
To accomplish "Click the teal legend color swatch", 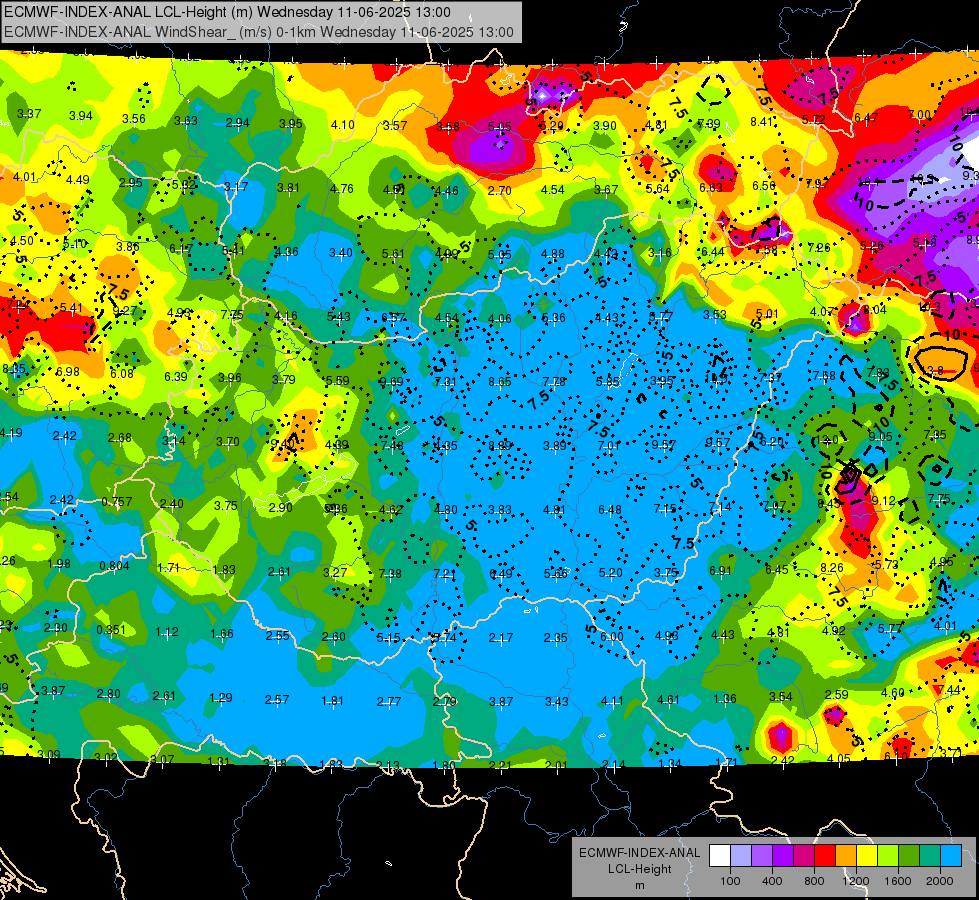I will pyautogui.click(x=930, y=855).
